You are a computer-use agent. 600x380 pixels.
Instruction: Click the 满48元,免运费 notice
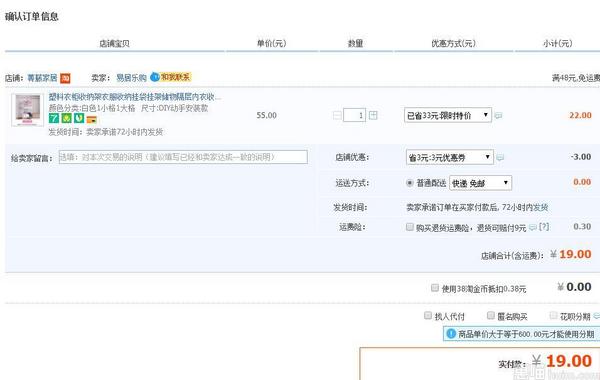point(576,78)
